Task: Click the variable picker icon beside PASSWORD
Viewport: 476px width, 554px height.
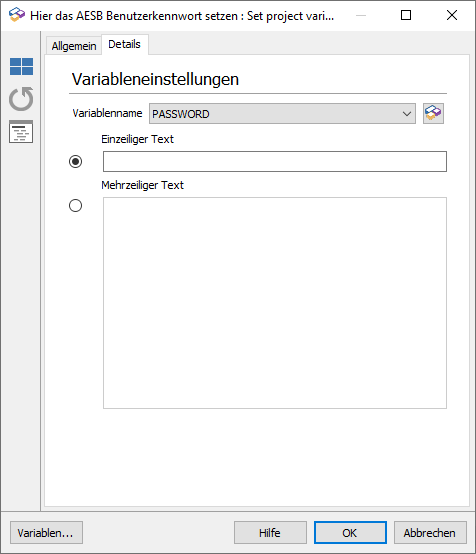Action: [433, 113]
